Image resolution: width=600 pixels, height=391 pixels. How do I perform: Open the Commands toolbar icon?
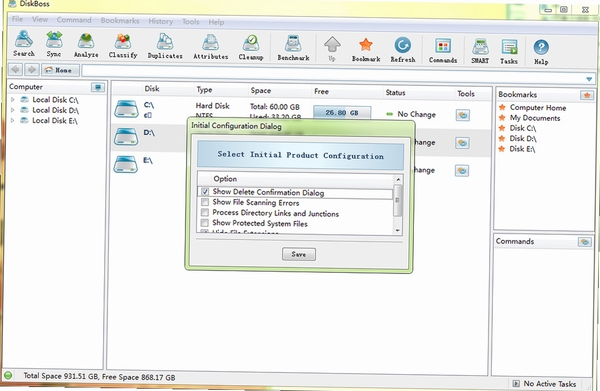pyautogui.click(x=443, y=51)
